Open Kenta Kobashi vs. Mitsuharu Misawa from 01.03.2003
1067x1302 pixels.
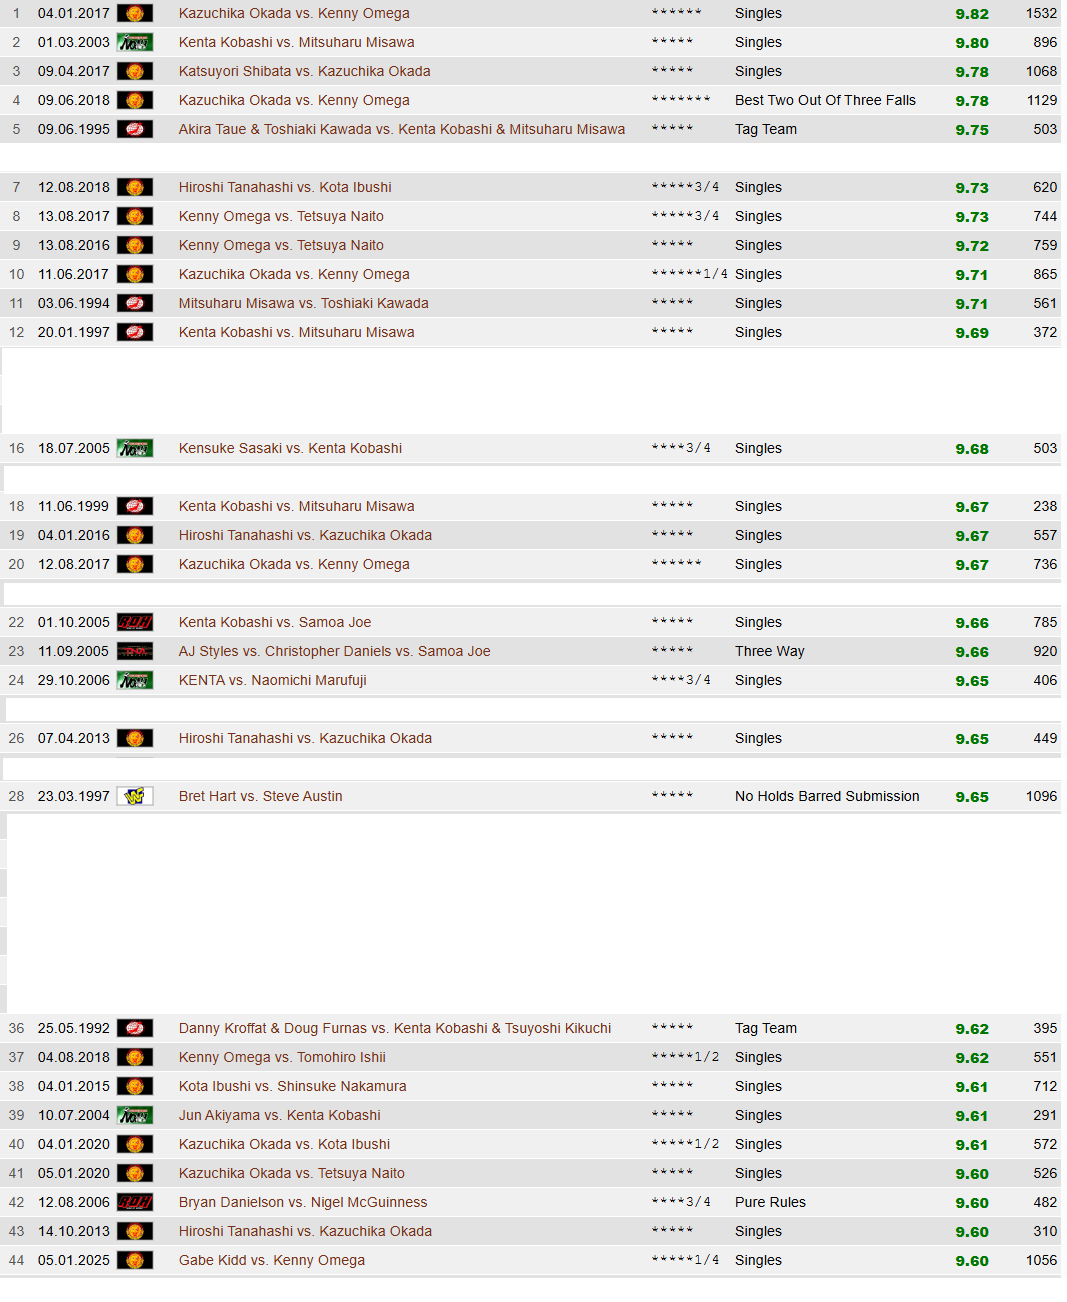(x=297, y=42)
